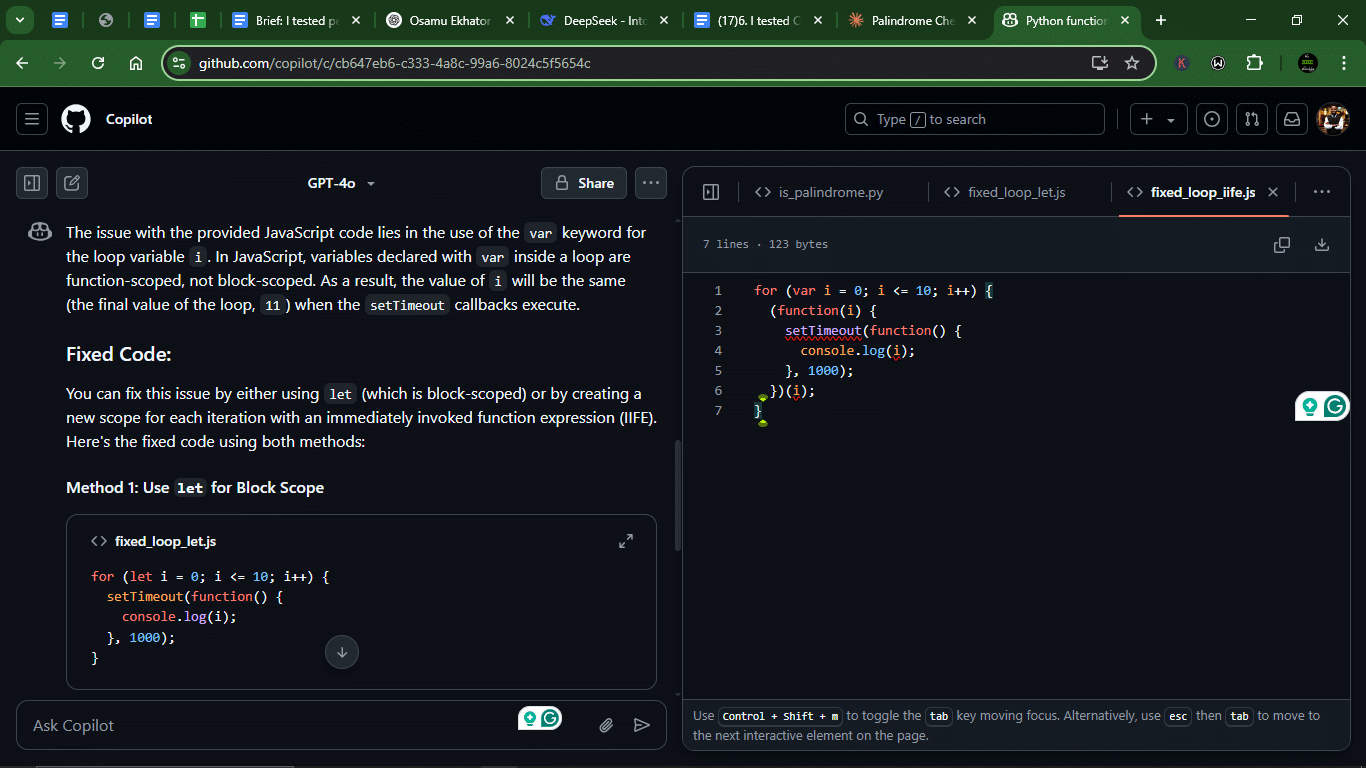Switch to is_palindrome.py file tab
This screenshot has height=768, width=1366.
click(x=819, y=192)
